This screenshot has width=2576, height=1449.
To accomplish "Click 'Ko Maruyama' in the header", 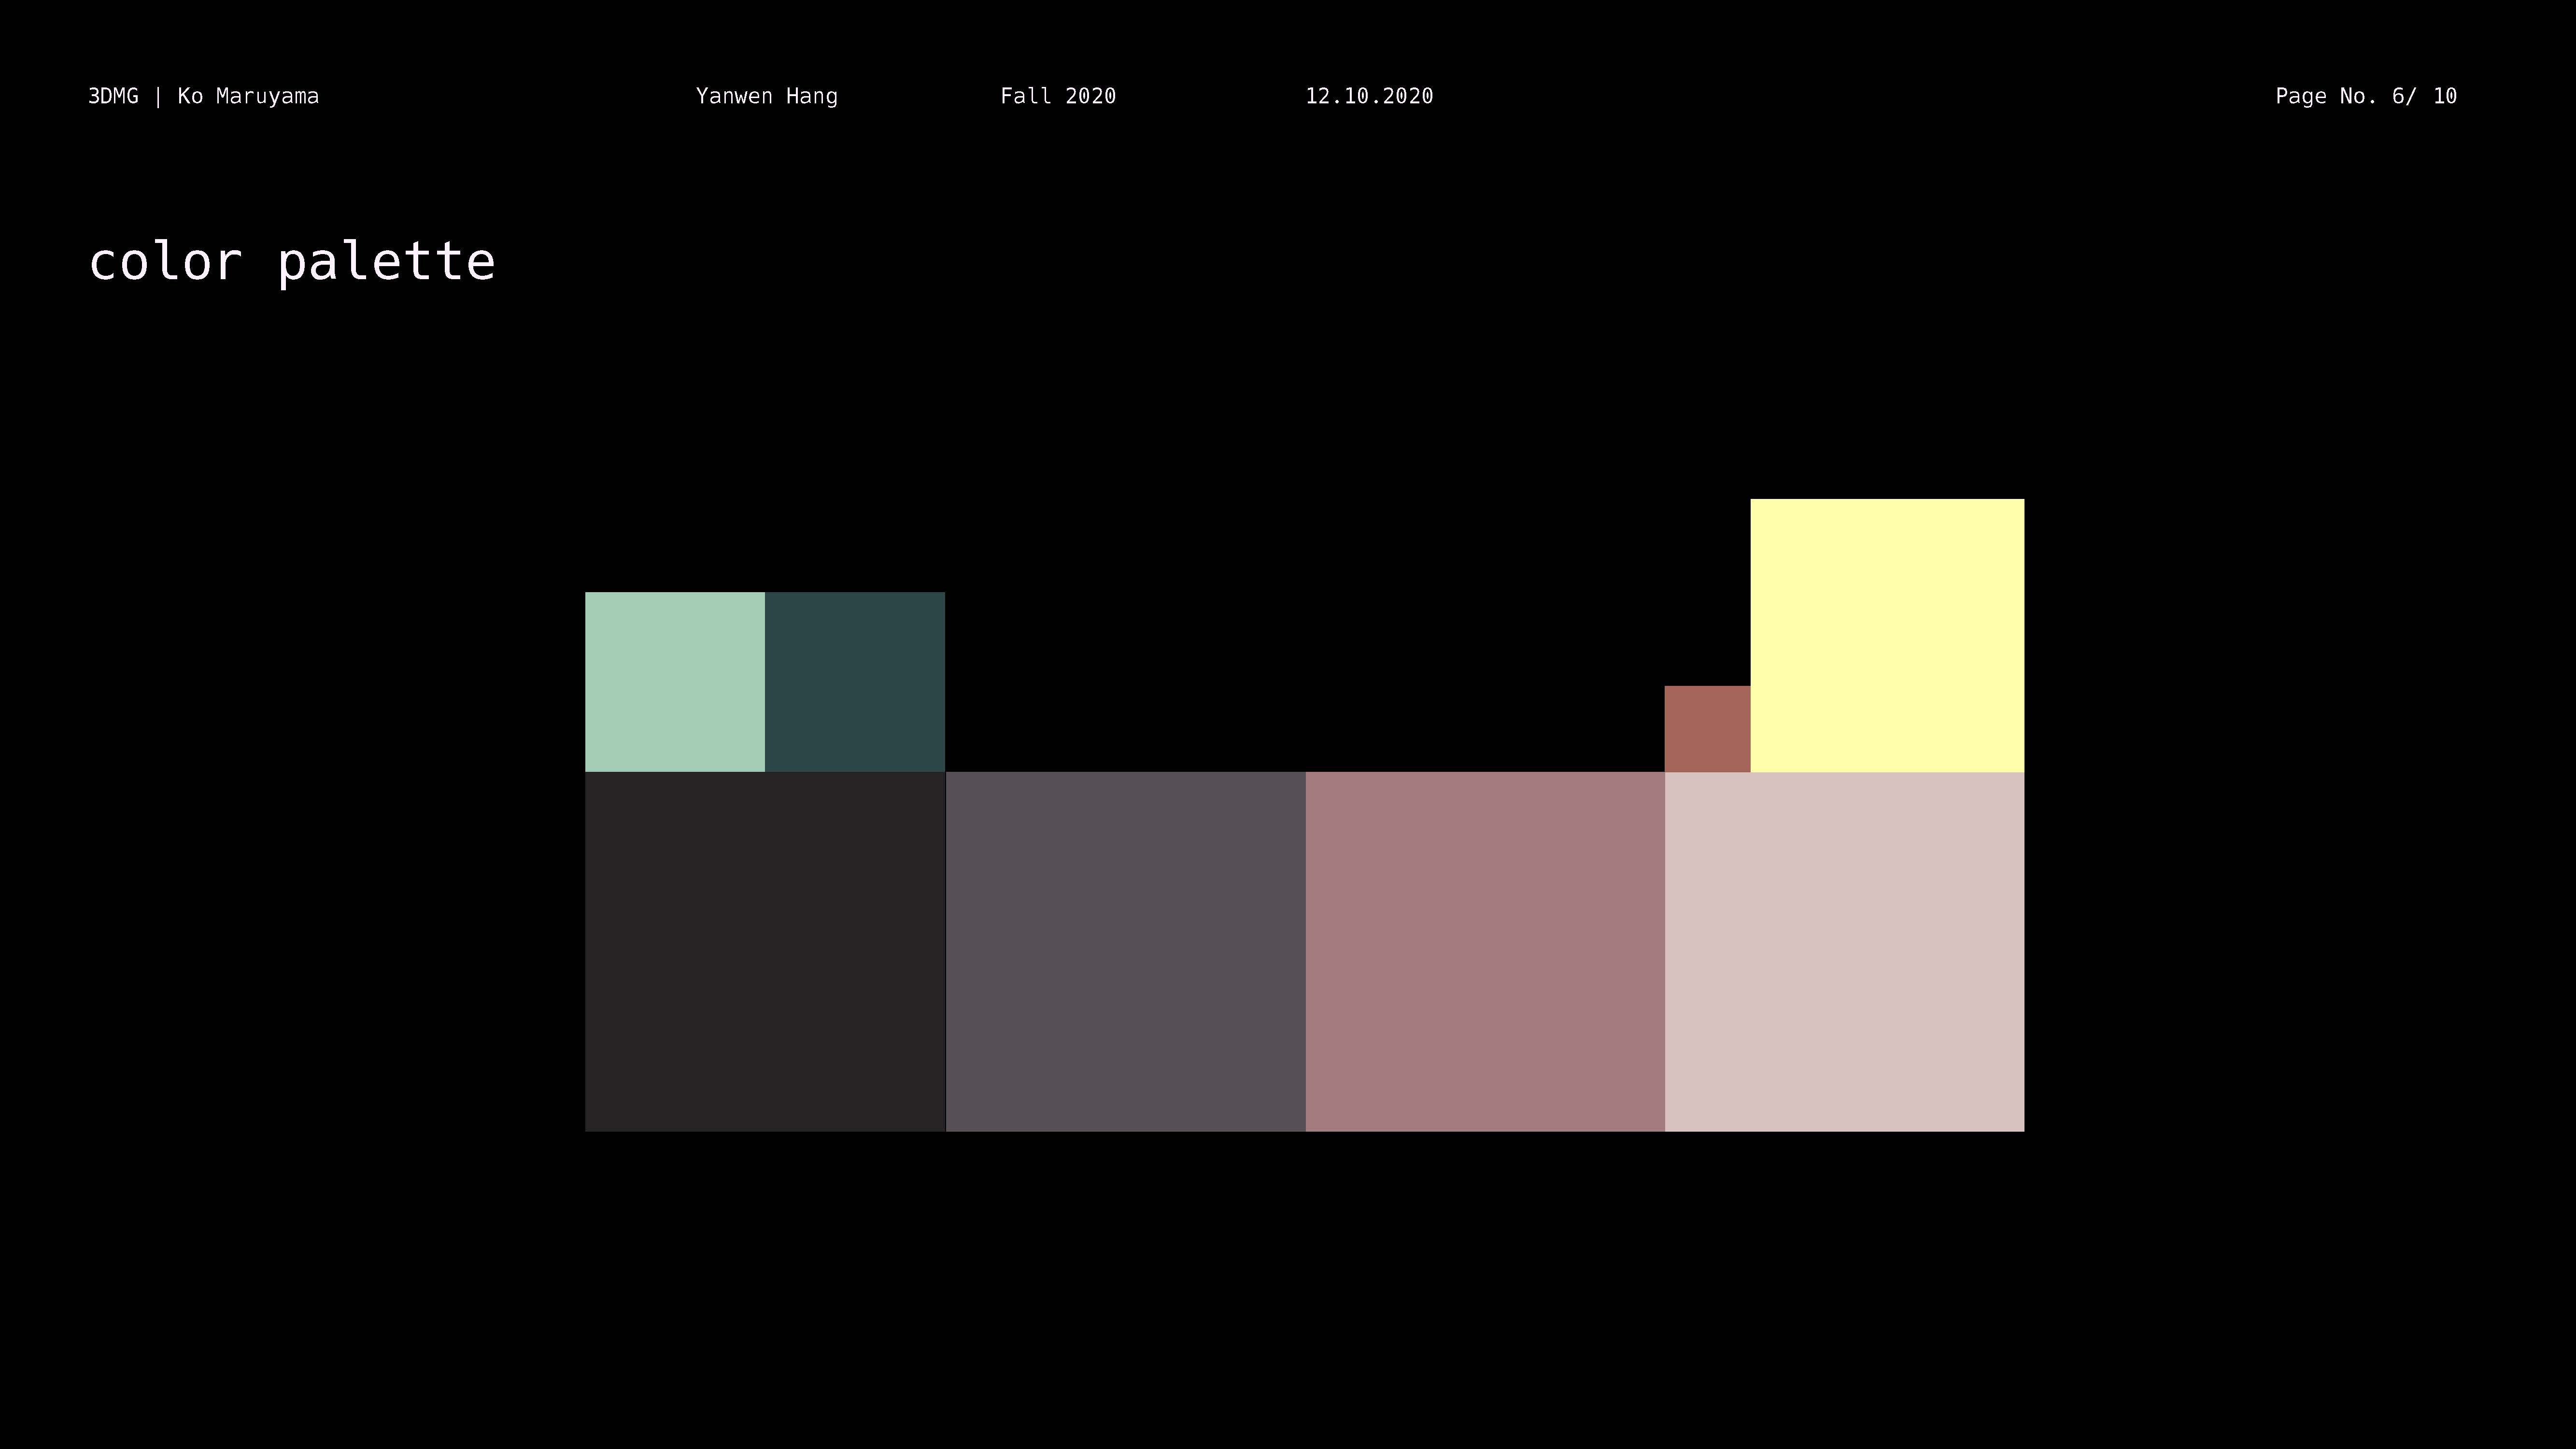I will click(x=248, y=96).
